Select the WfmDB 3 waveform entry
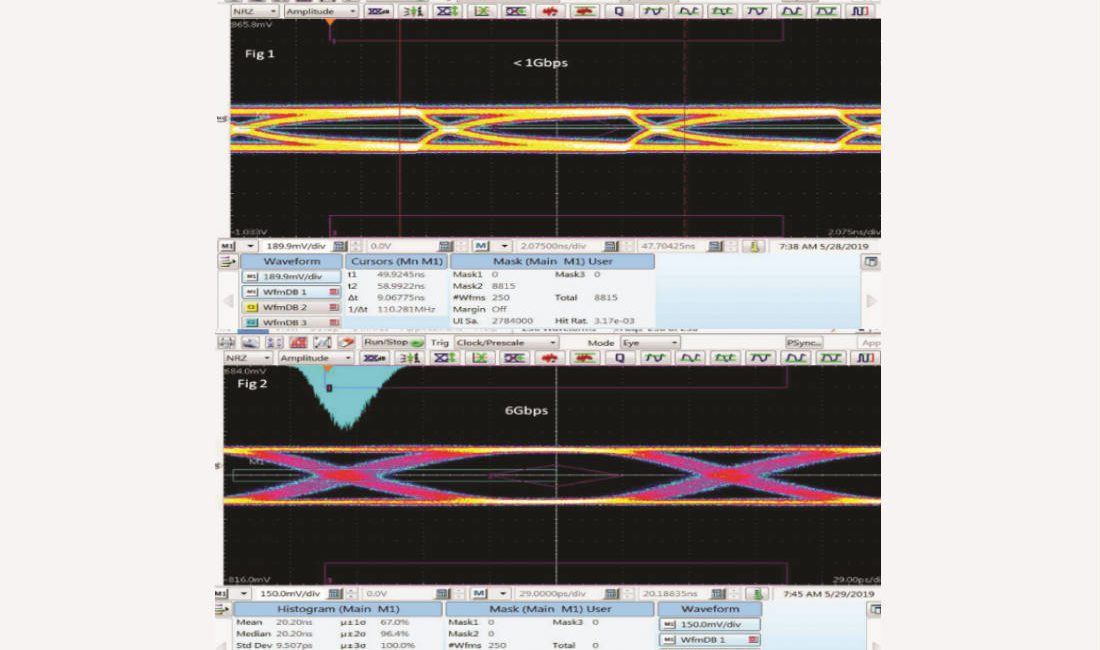Screen dimensions: 1100x650 pos(291,322)
